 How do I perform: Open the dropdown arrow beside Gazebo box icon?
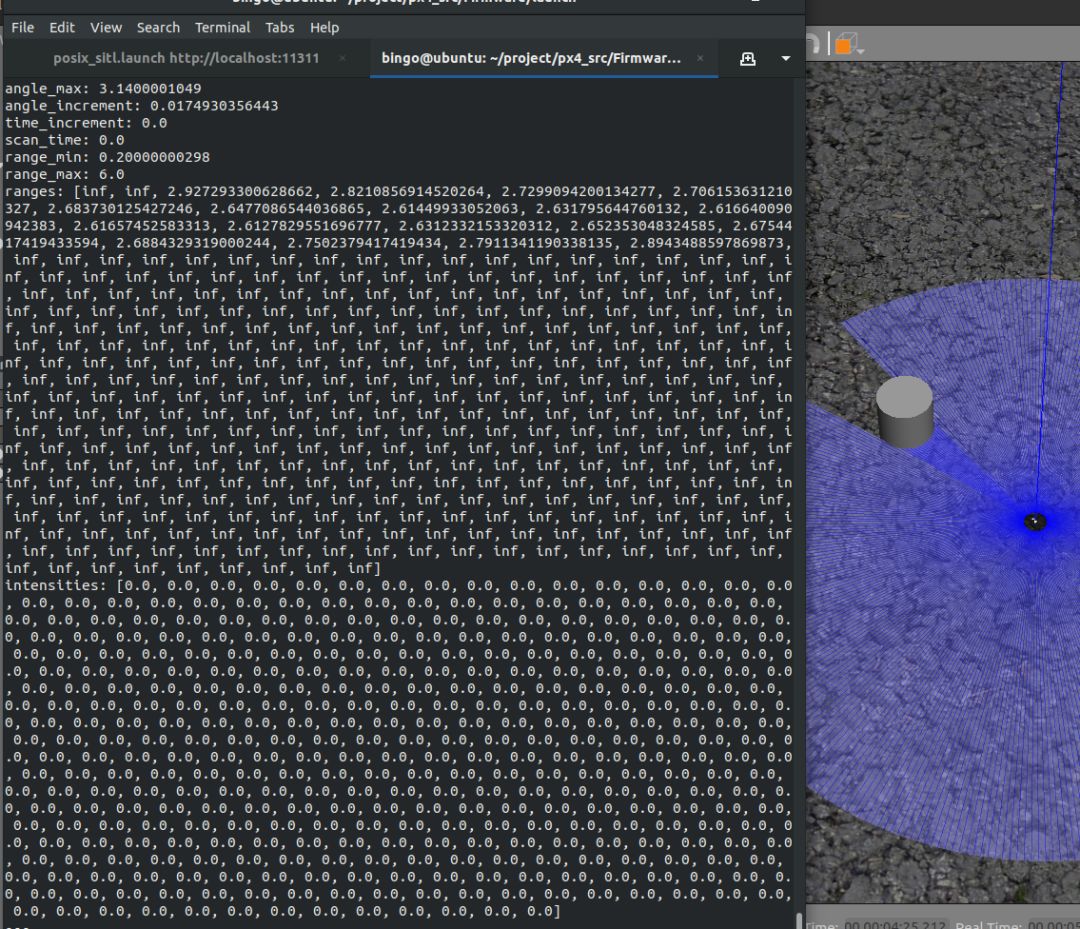click(861, 50)
